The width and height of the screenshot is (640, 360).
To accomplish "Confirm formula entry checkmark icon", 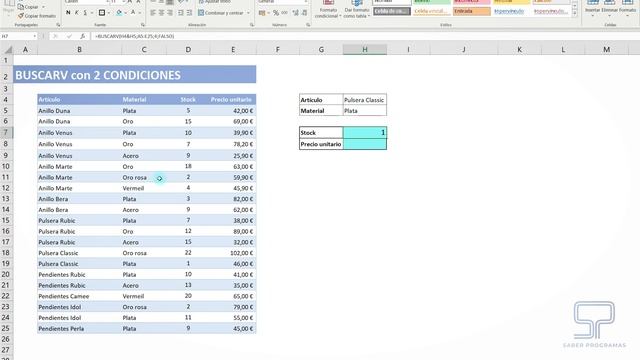I will [69, 36].
